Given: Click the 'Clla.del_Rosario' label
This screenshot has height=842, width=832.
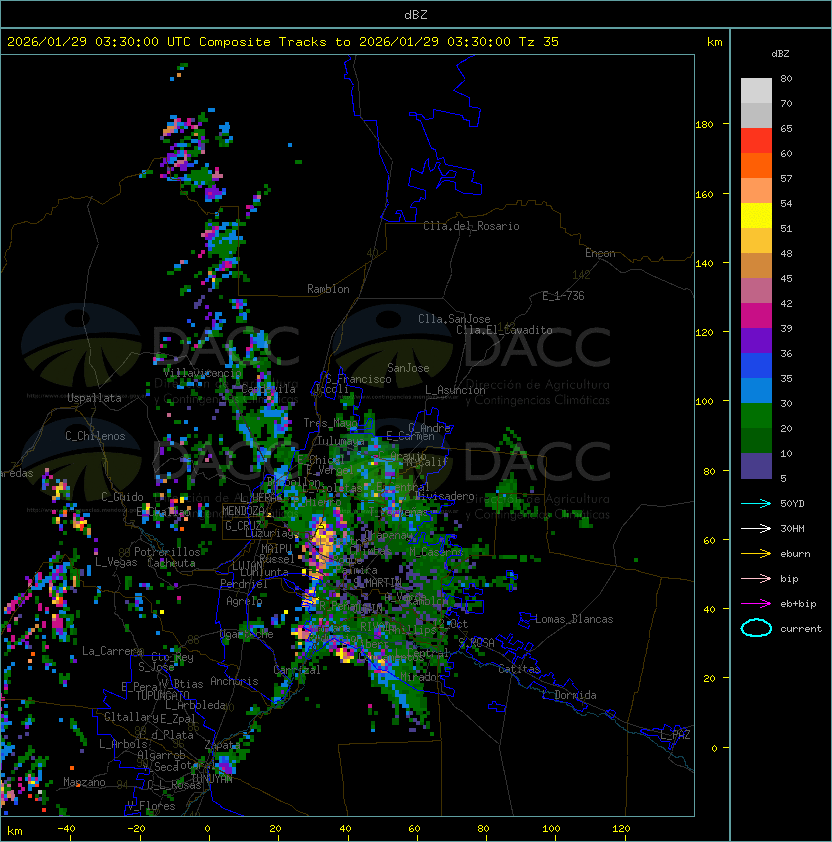Looking at the screenshot, I should click(x=471, y=226).
